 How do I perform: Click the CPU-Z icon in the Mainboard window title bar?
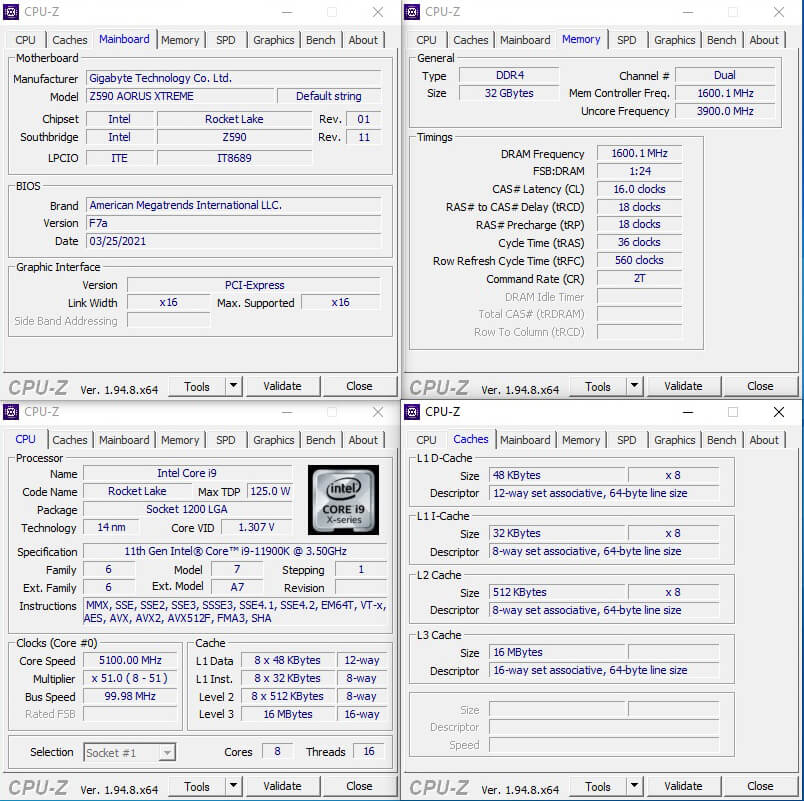coord(12,12)
